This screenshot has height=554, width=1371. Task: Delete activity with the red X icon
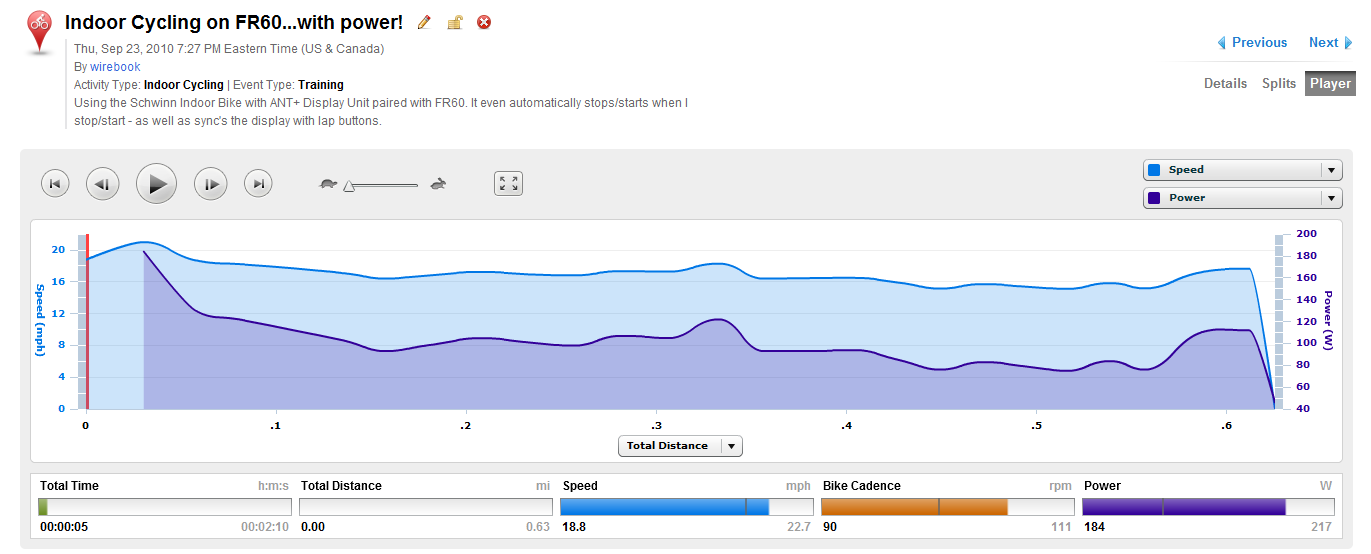click(484, 22)
